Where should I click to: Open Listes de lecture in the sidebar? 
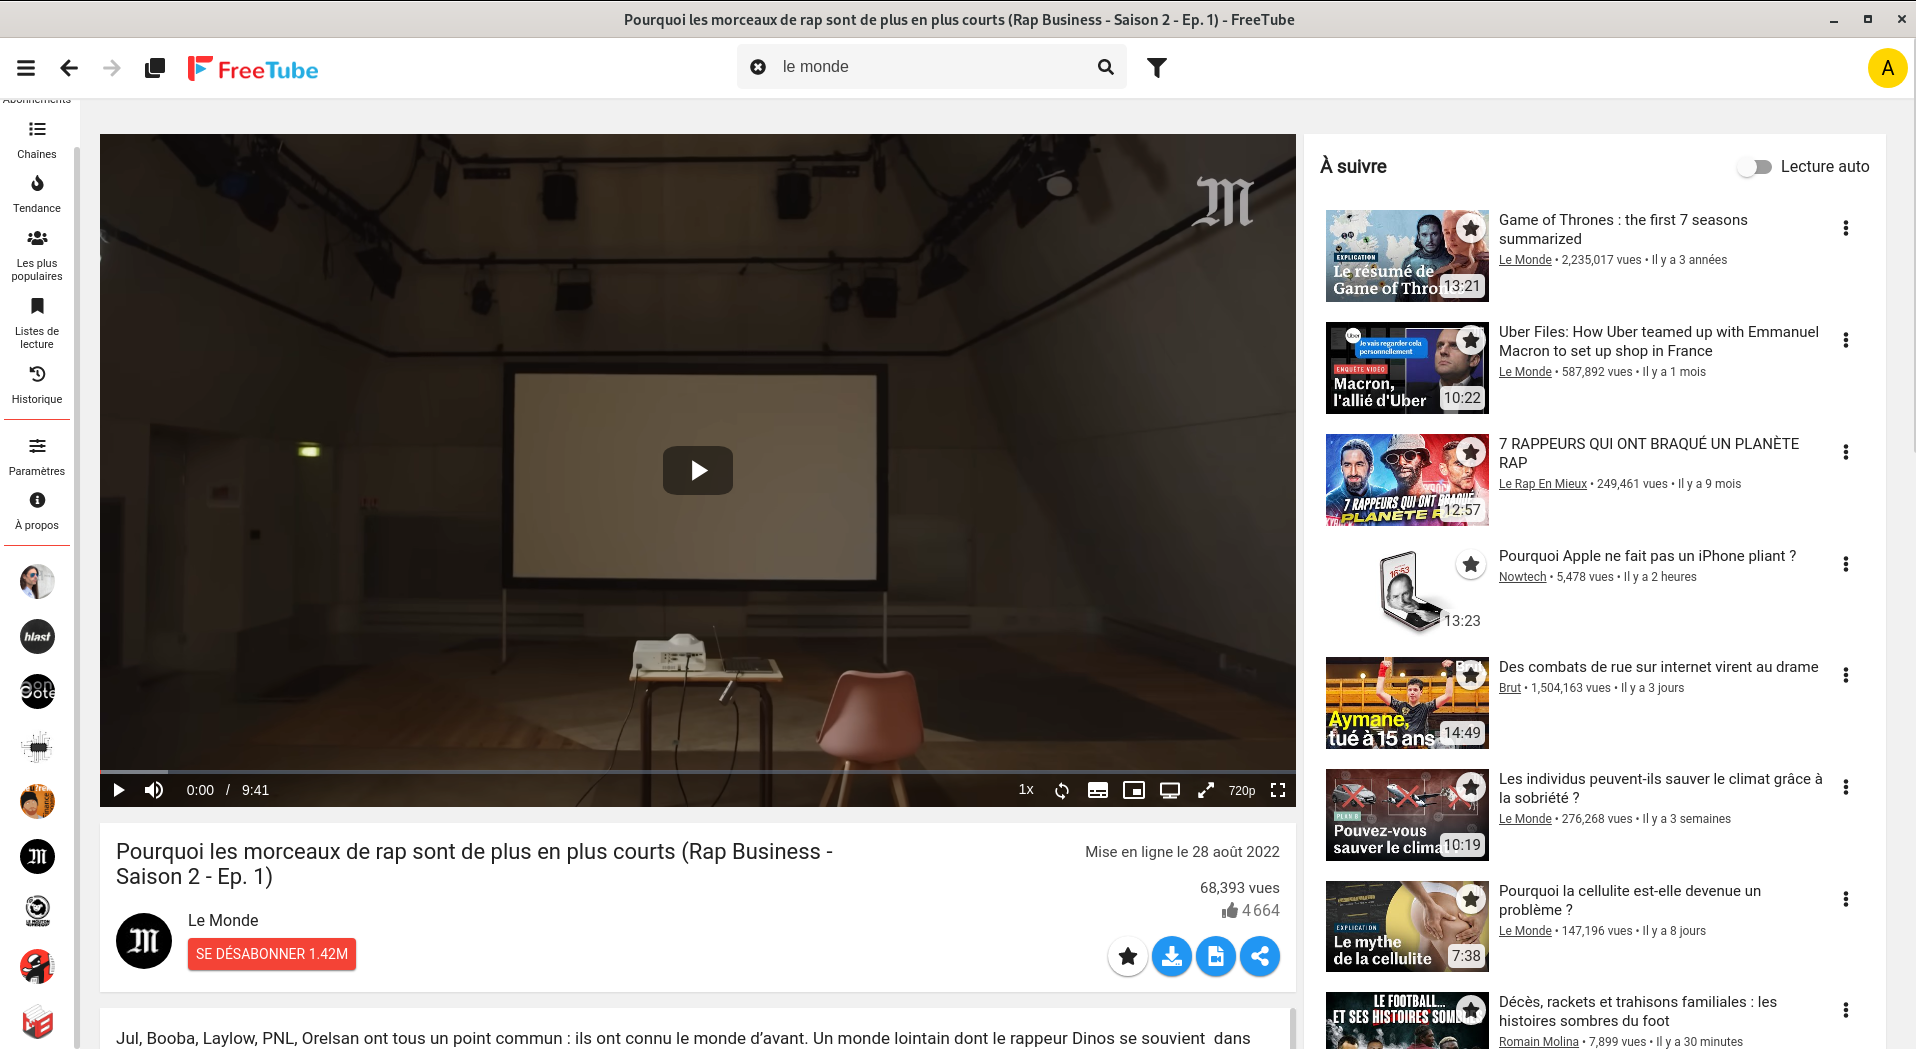coord(37,323)
